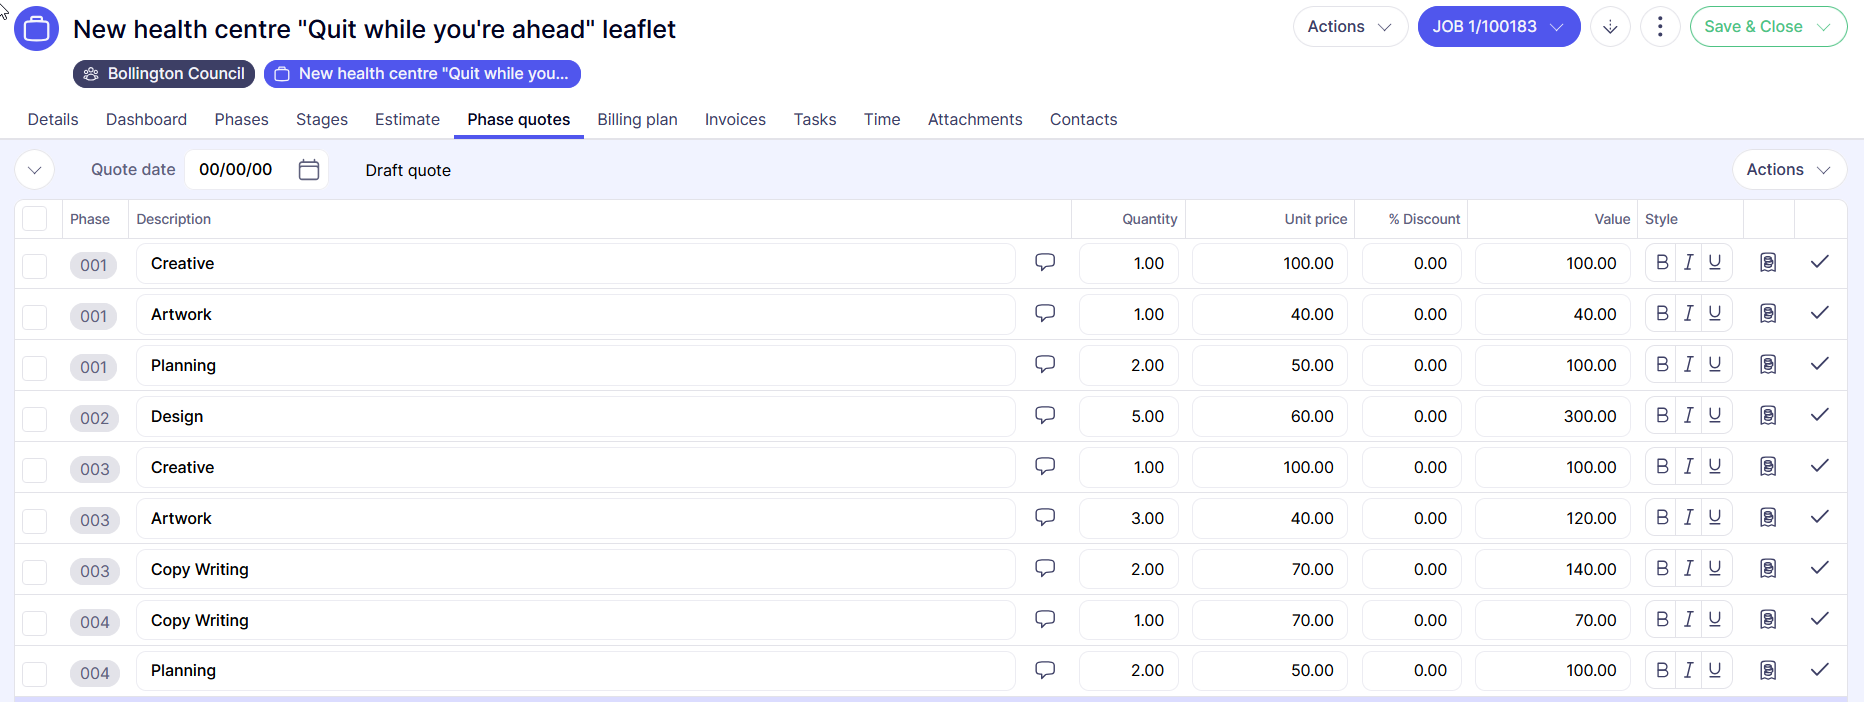The width and height of the screenshot is (1864, 702).
Task: Expand the collapse chevron beside Quote date
Action: [x=35, y=170]
